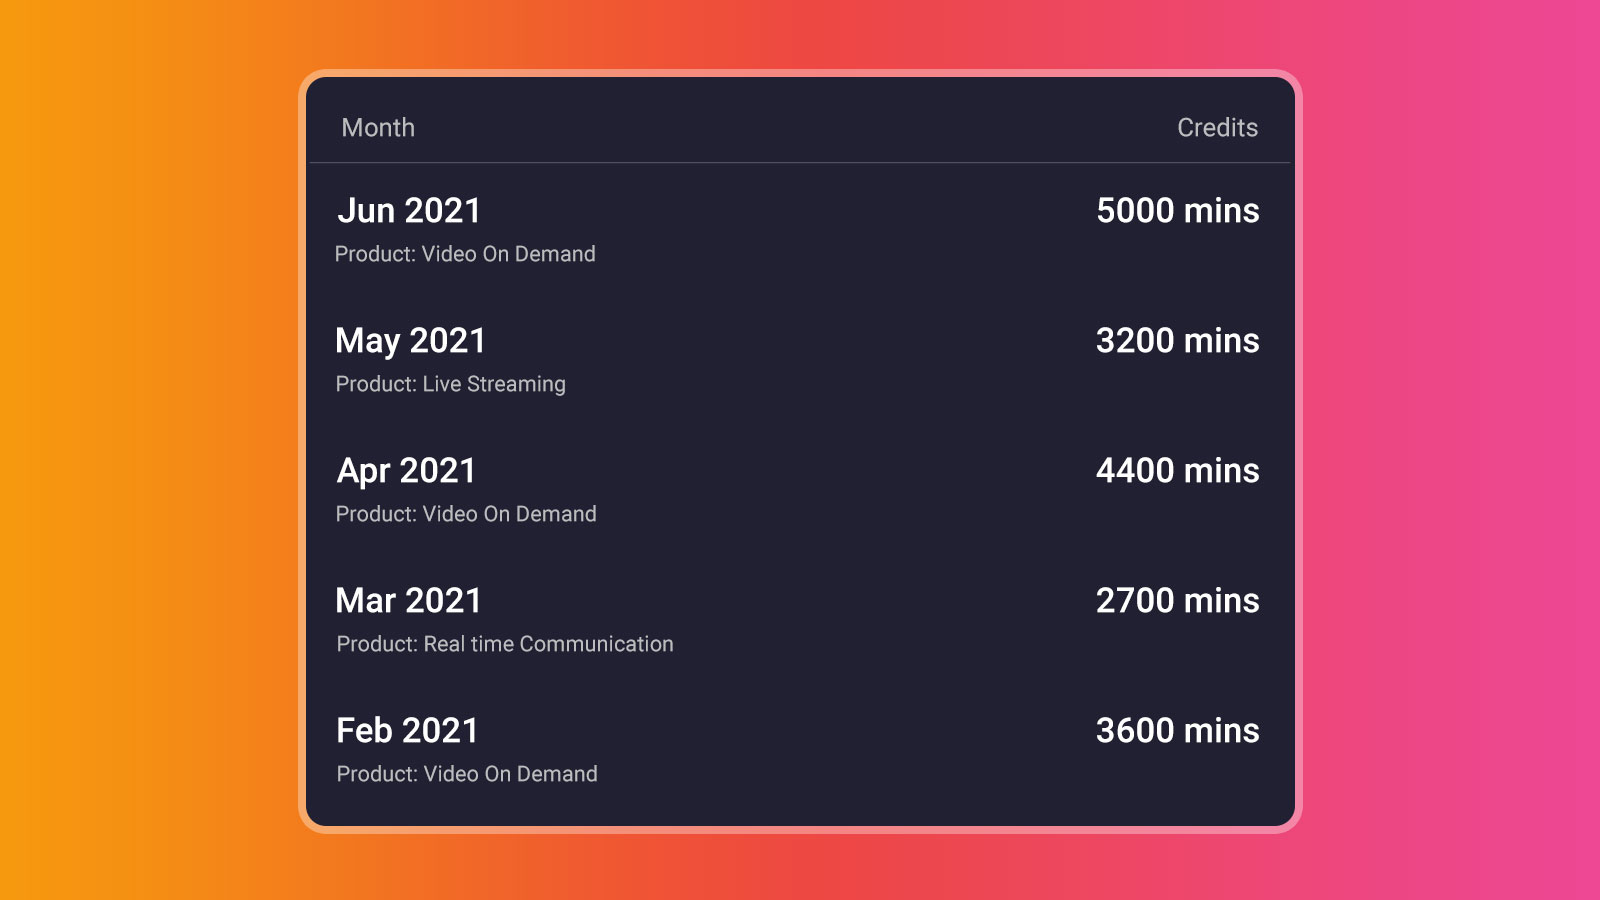Image resolution: width=1600 pixels, height=900 pixels.
Task: Open the Apr 2021 entry
Action: pos(406,471)
